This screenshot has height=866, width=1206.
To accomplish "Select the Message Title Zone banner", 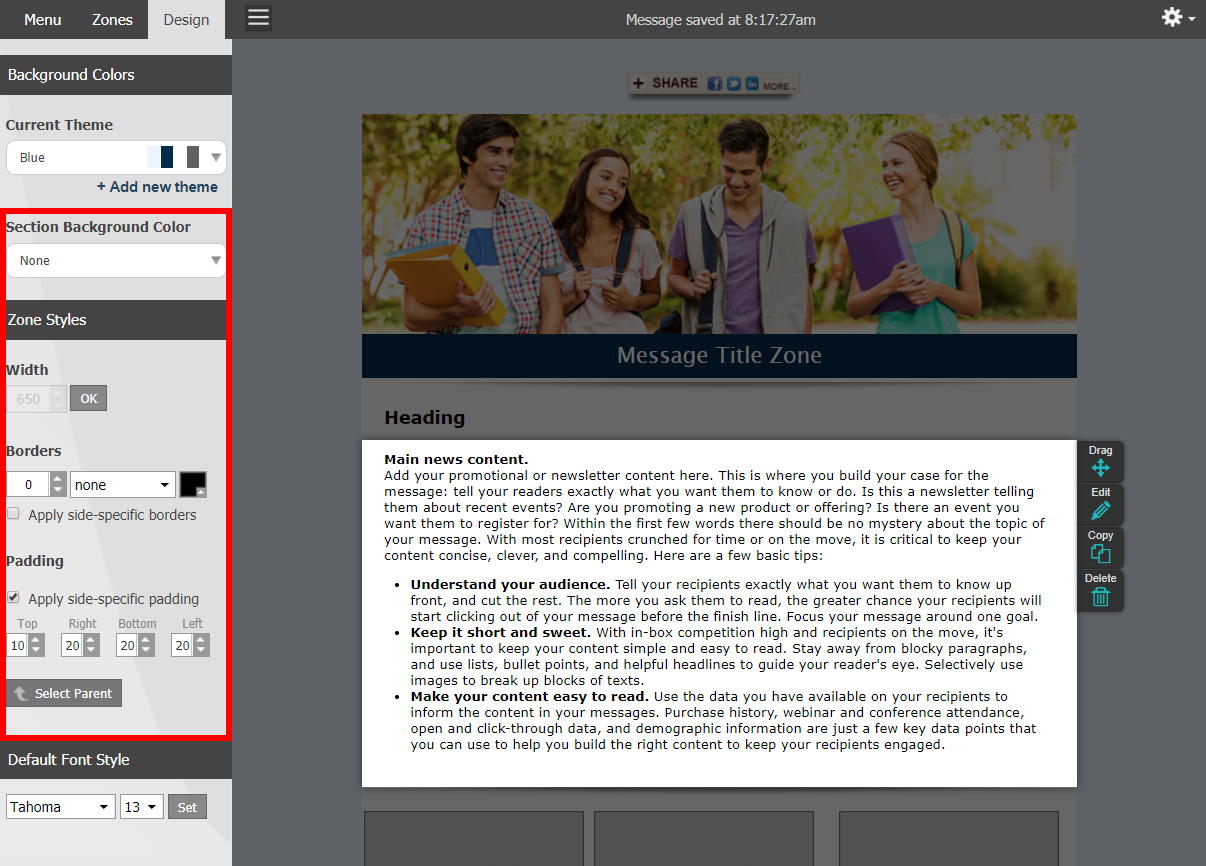I will (719, 356).
